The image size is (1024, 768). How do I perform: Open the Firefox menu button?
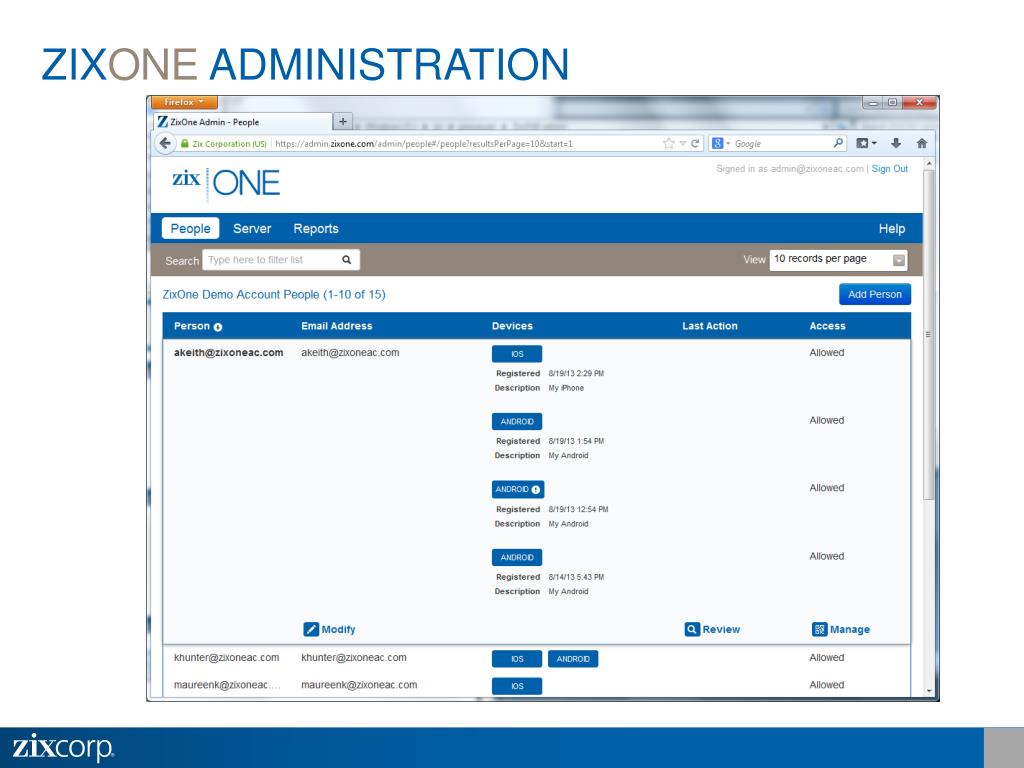184,103
